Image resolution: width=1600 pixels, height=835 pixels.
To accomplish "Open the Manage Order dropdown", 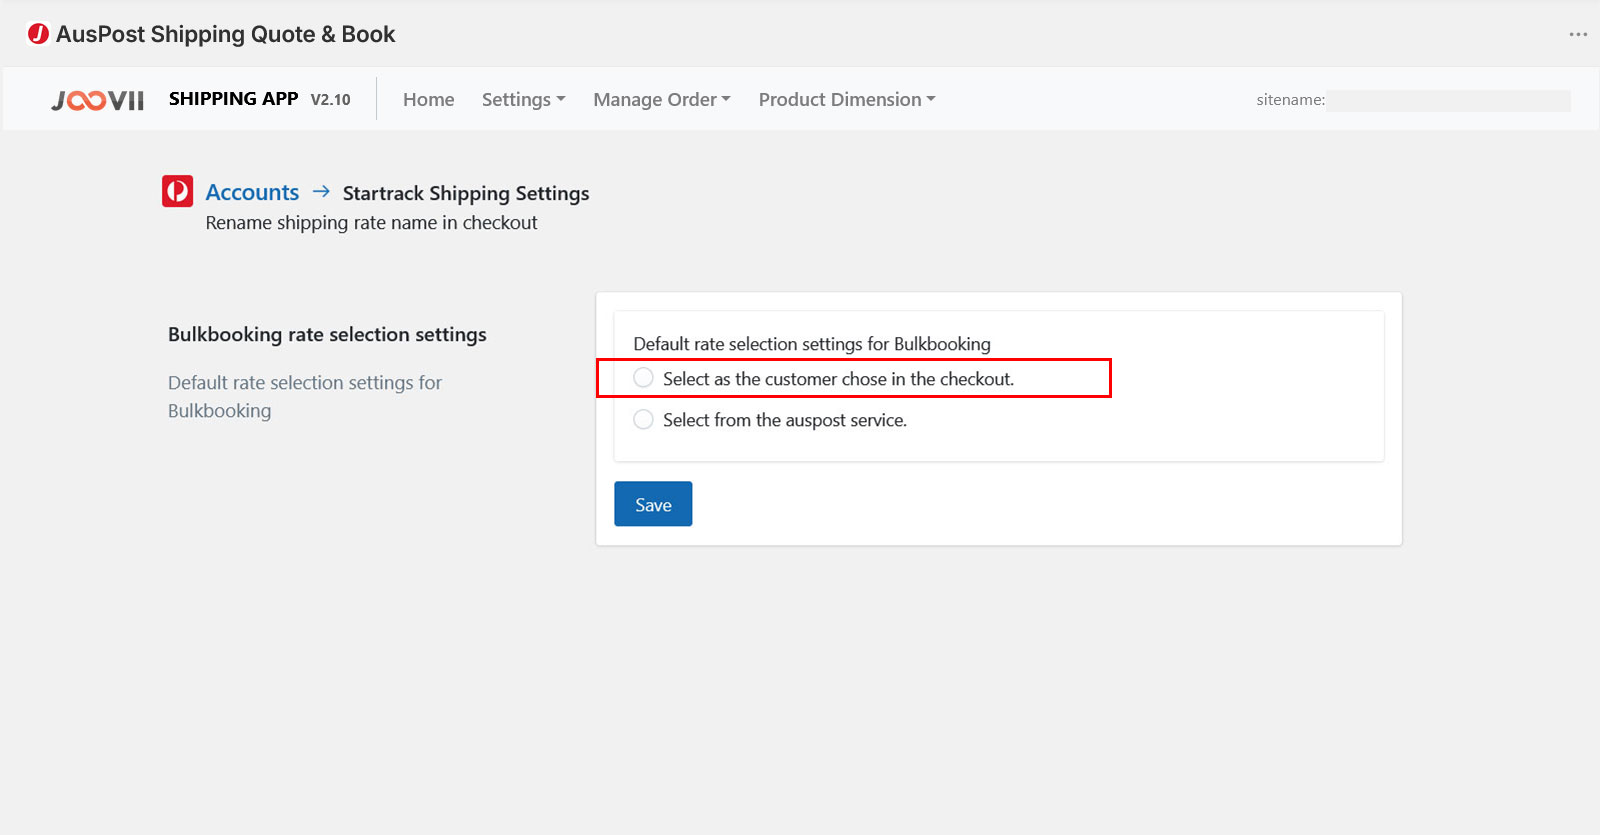I will coord(662,100).
